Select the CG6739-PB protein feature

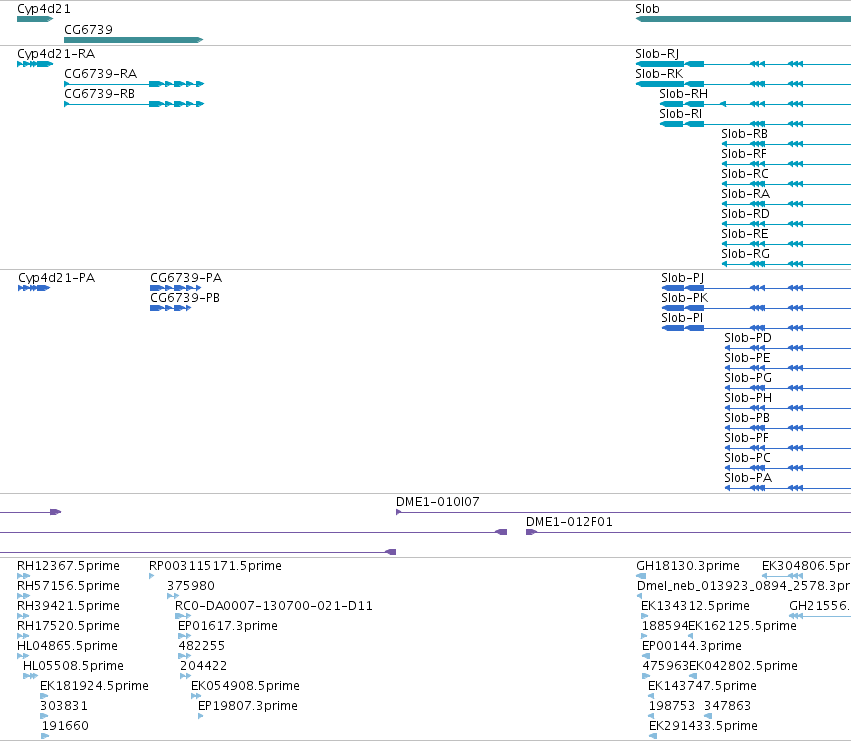[170, 308]
